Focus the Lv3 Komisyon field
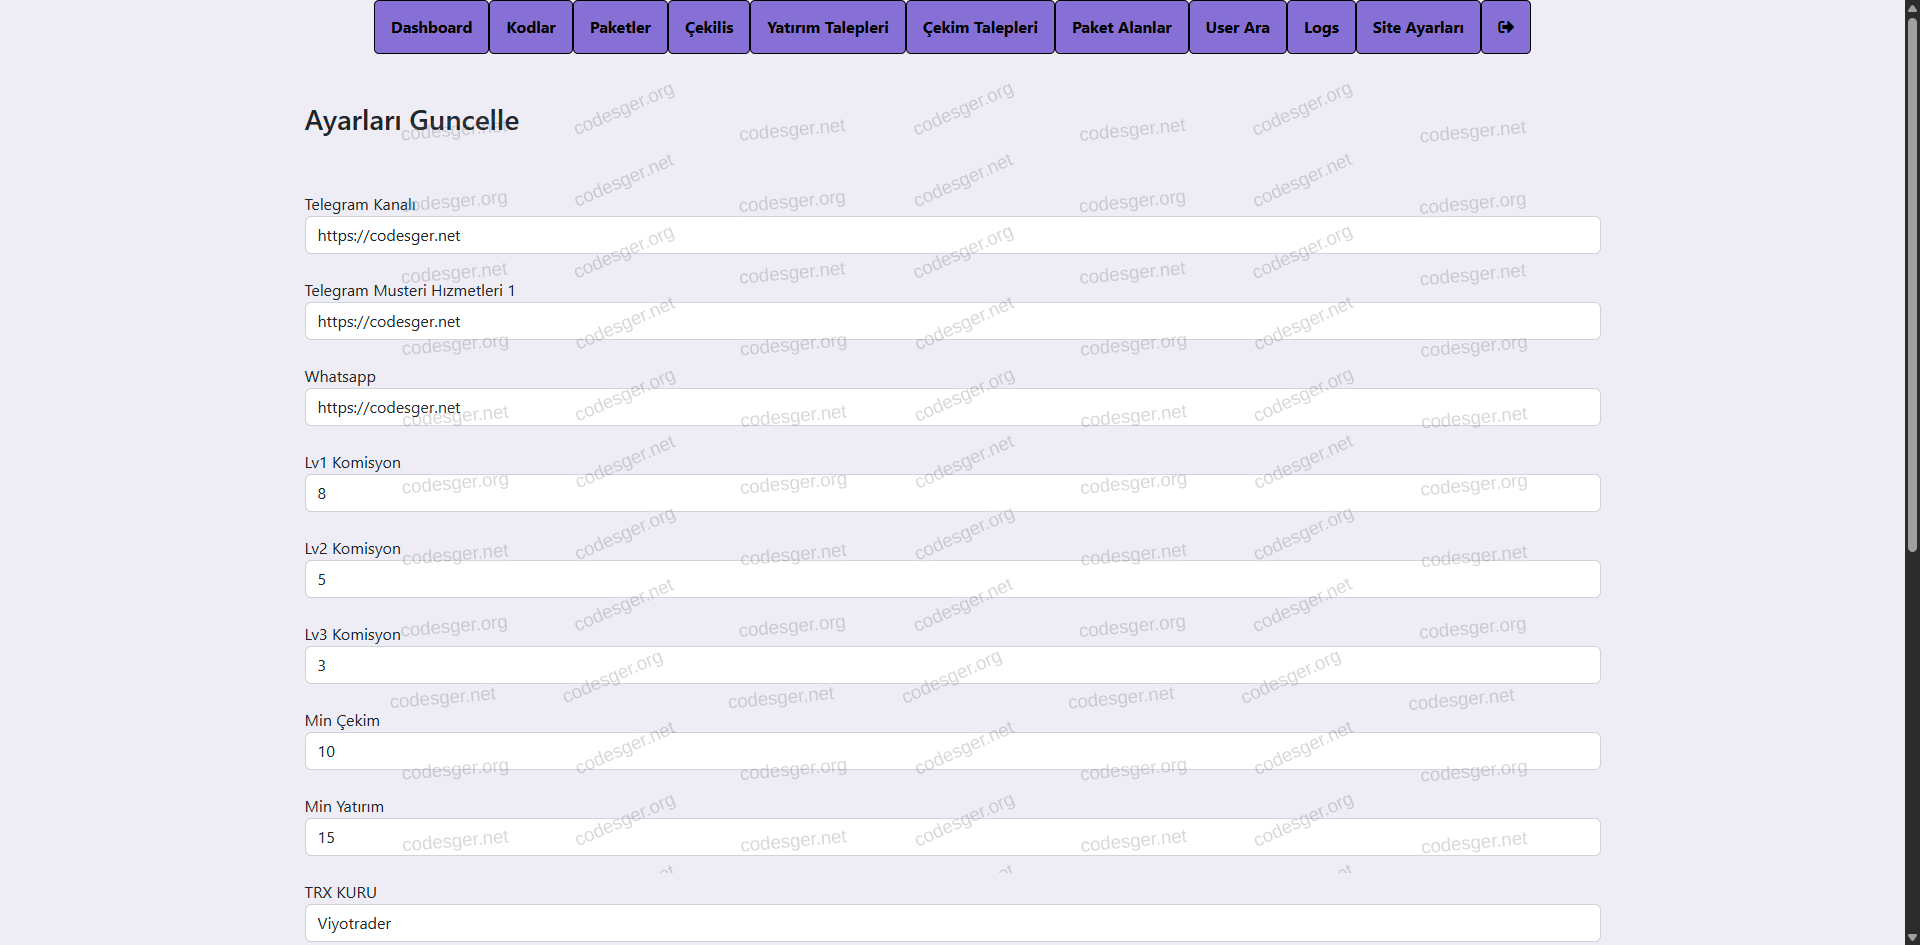 tap(951, 665)
